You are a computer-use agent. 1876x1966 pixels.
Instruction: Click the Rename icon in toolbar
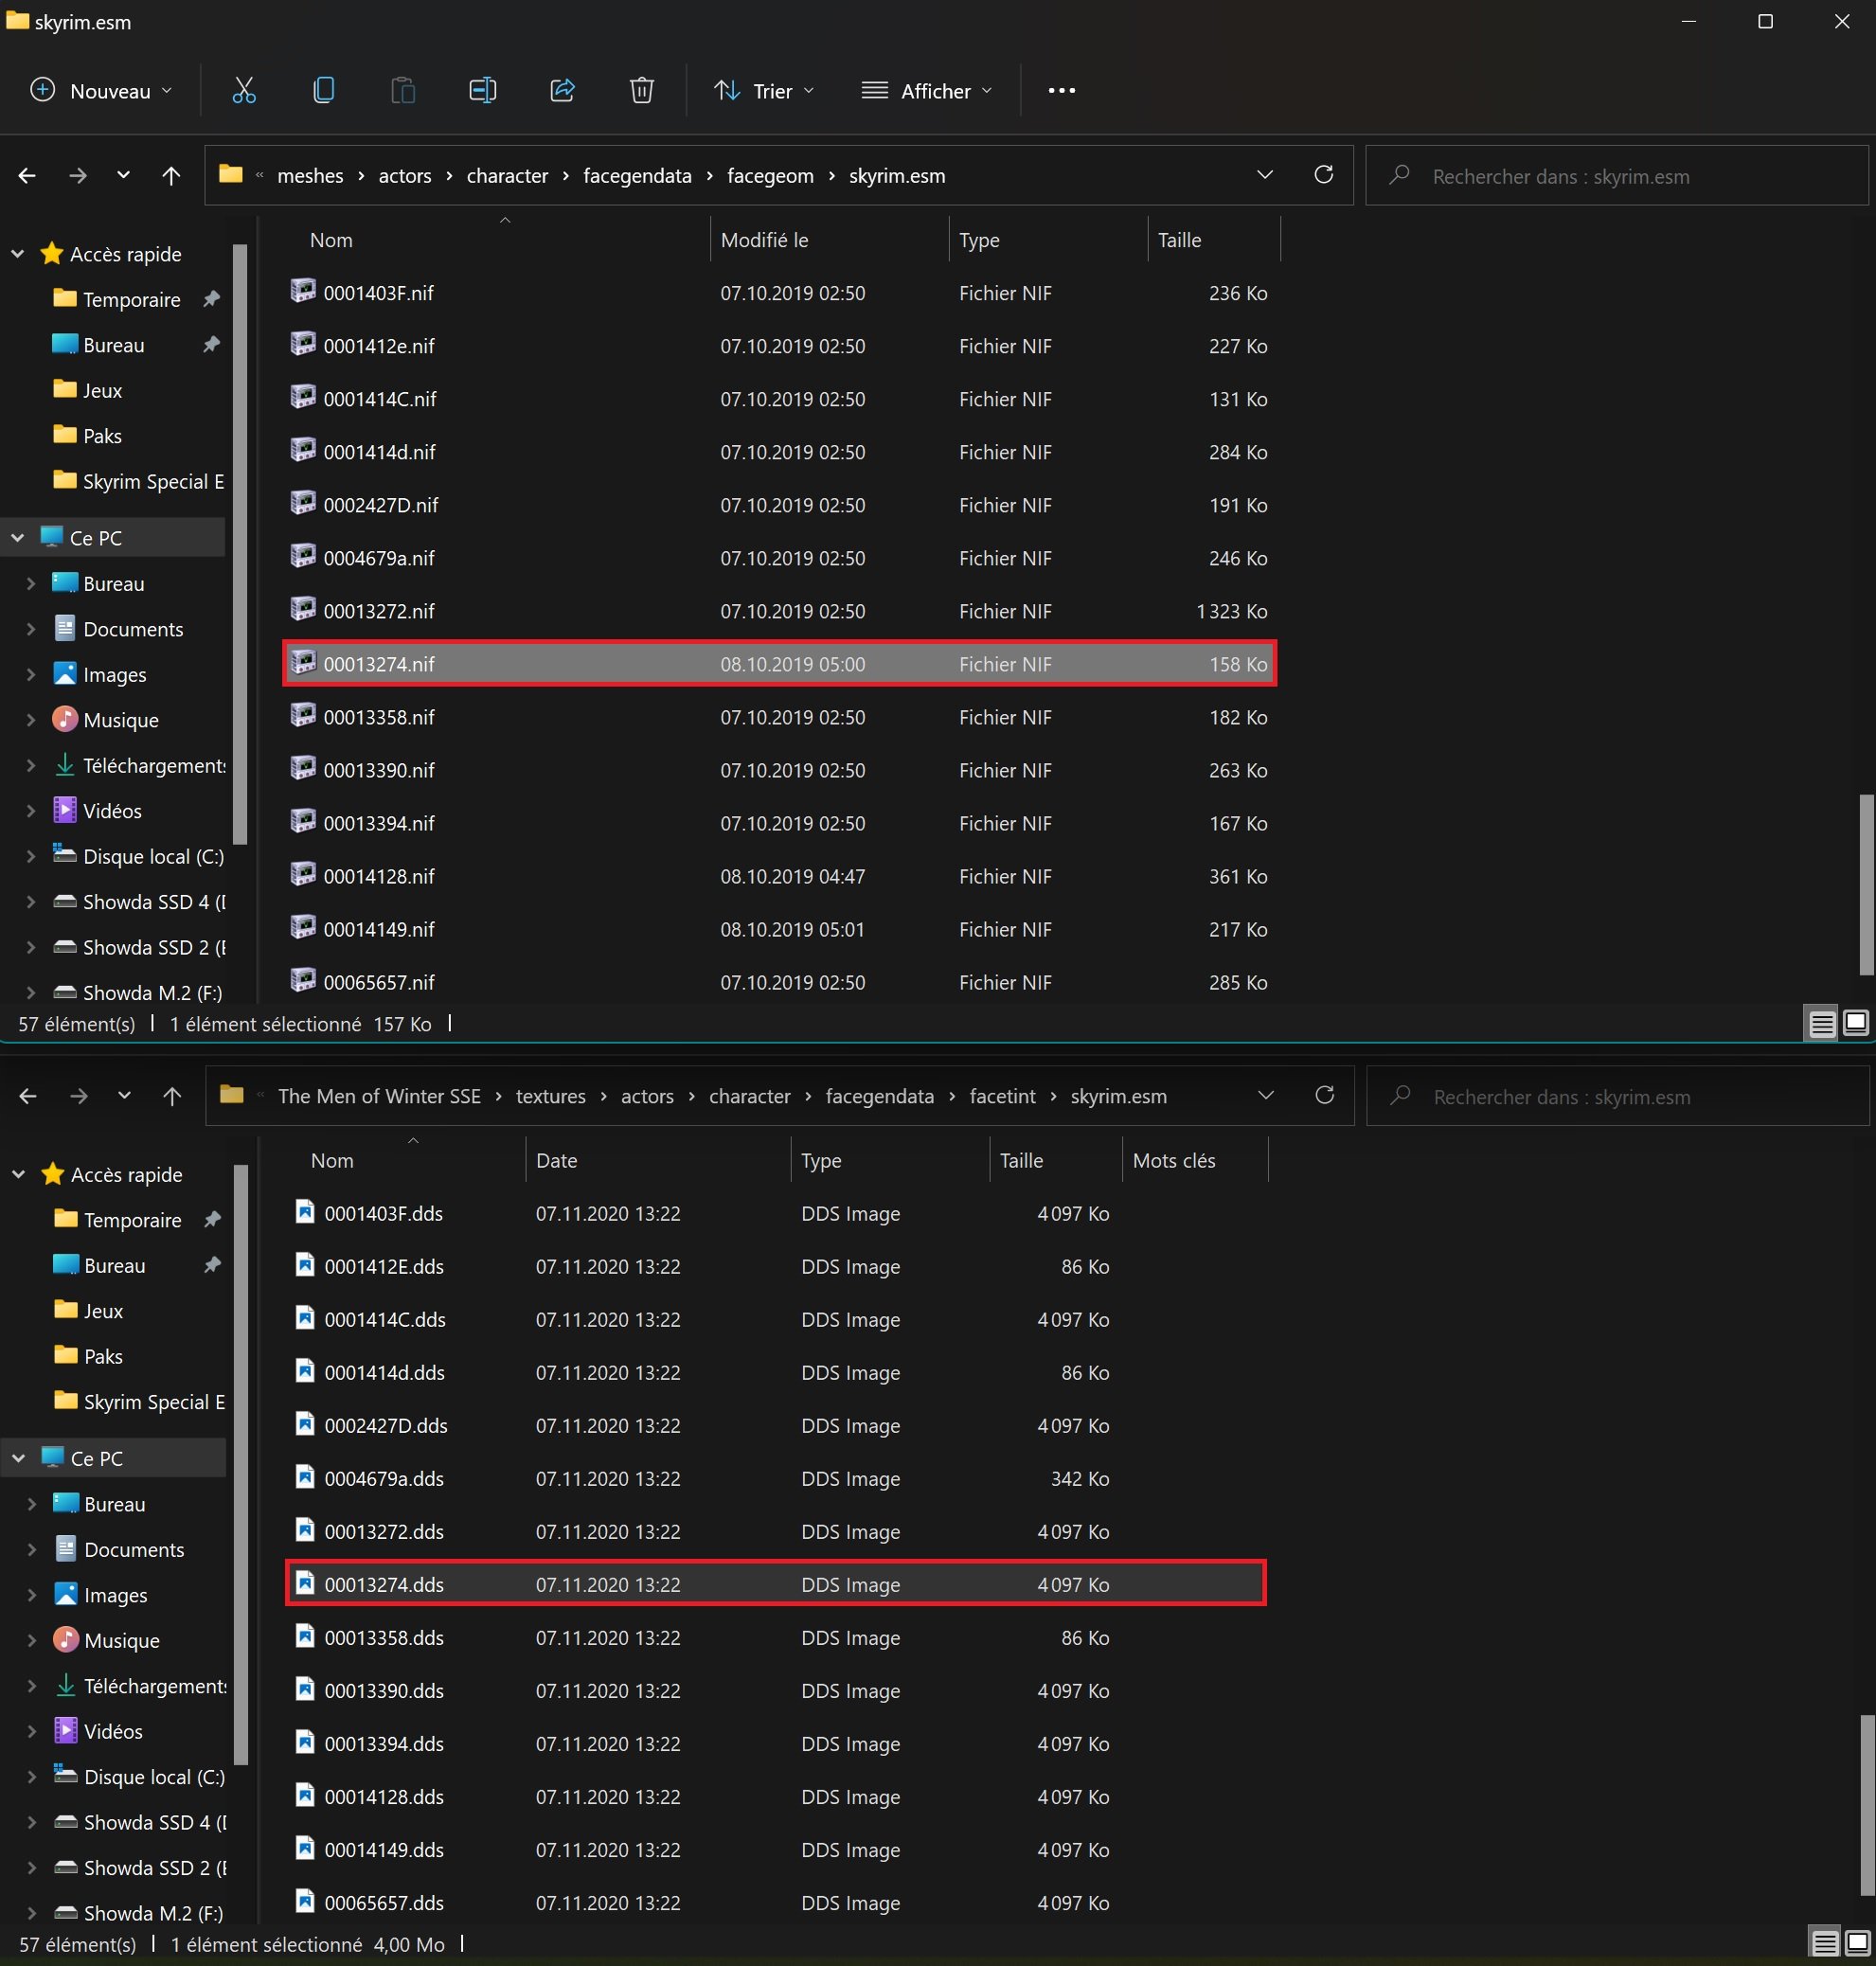(483, 91)
